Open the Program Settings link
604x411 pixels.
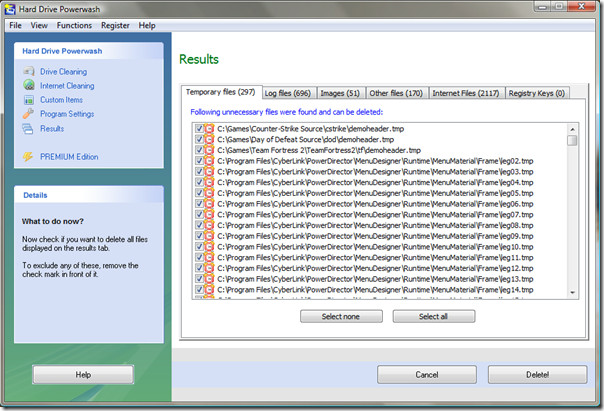pyautogui.click(x=67, y=114)
